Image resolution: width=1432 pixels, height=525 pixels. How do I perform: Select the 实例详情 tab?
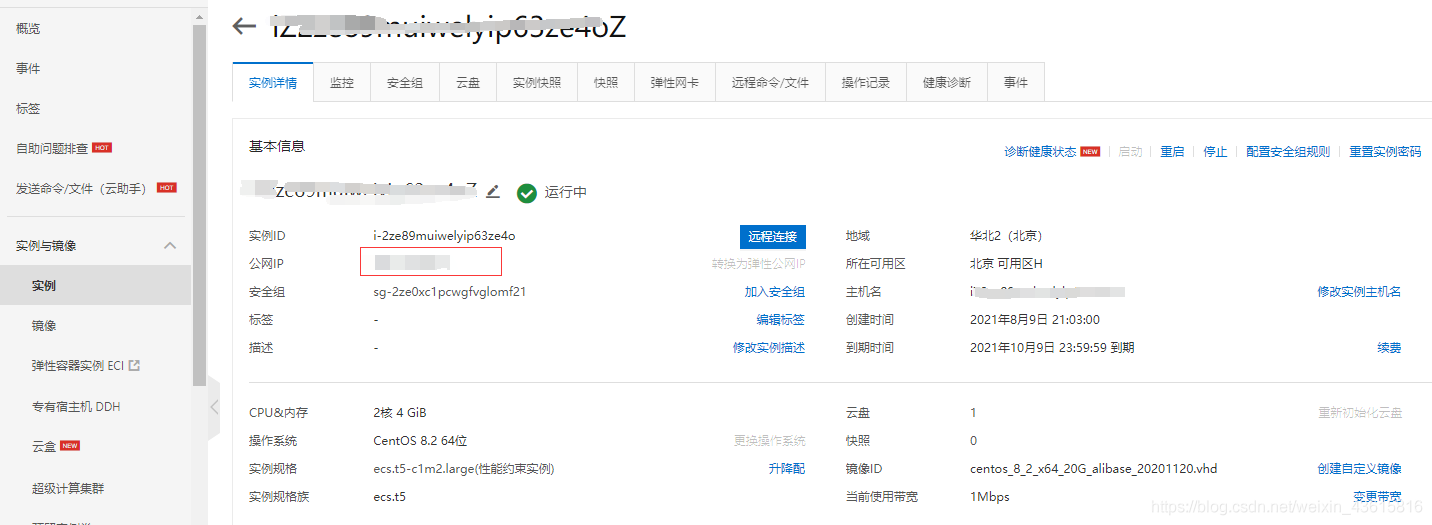[x=273, y=83]
